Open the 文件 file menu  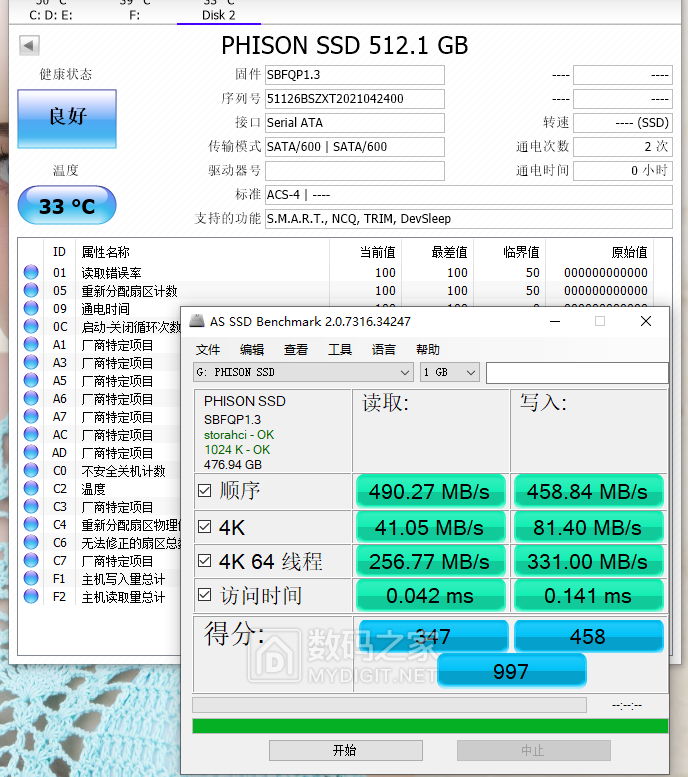coord(208,349)
